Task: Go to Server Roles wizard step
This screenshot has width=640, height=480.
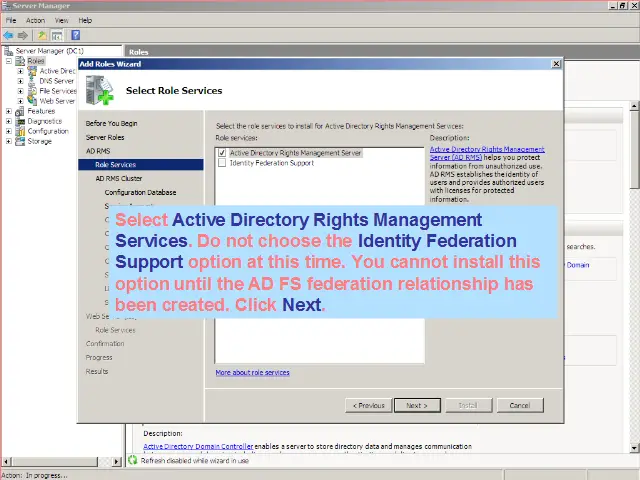Action: tap(105, 137)
